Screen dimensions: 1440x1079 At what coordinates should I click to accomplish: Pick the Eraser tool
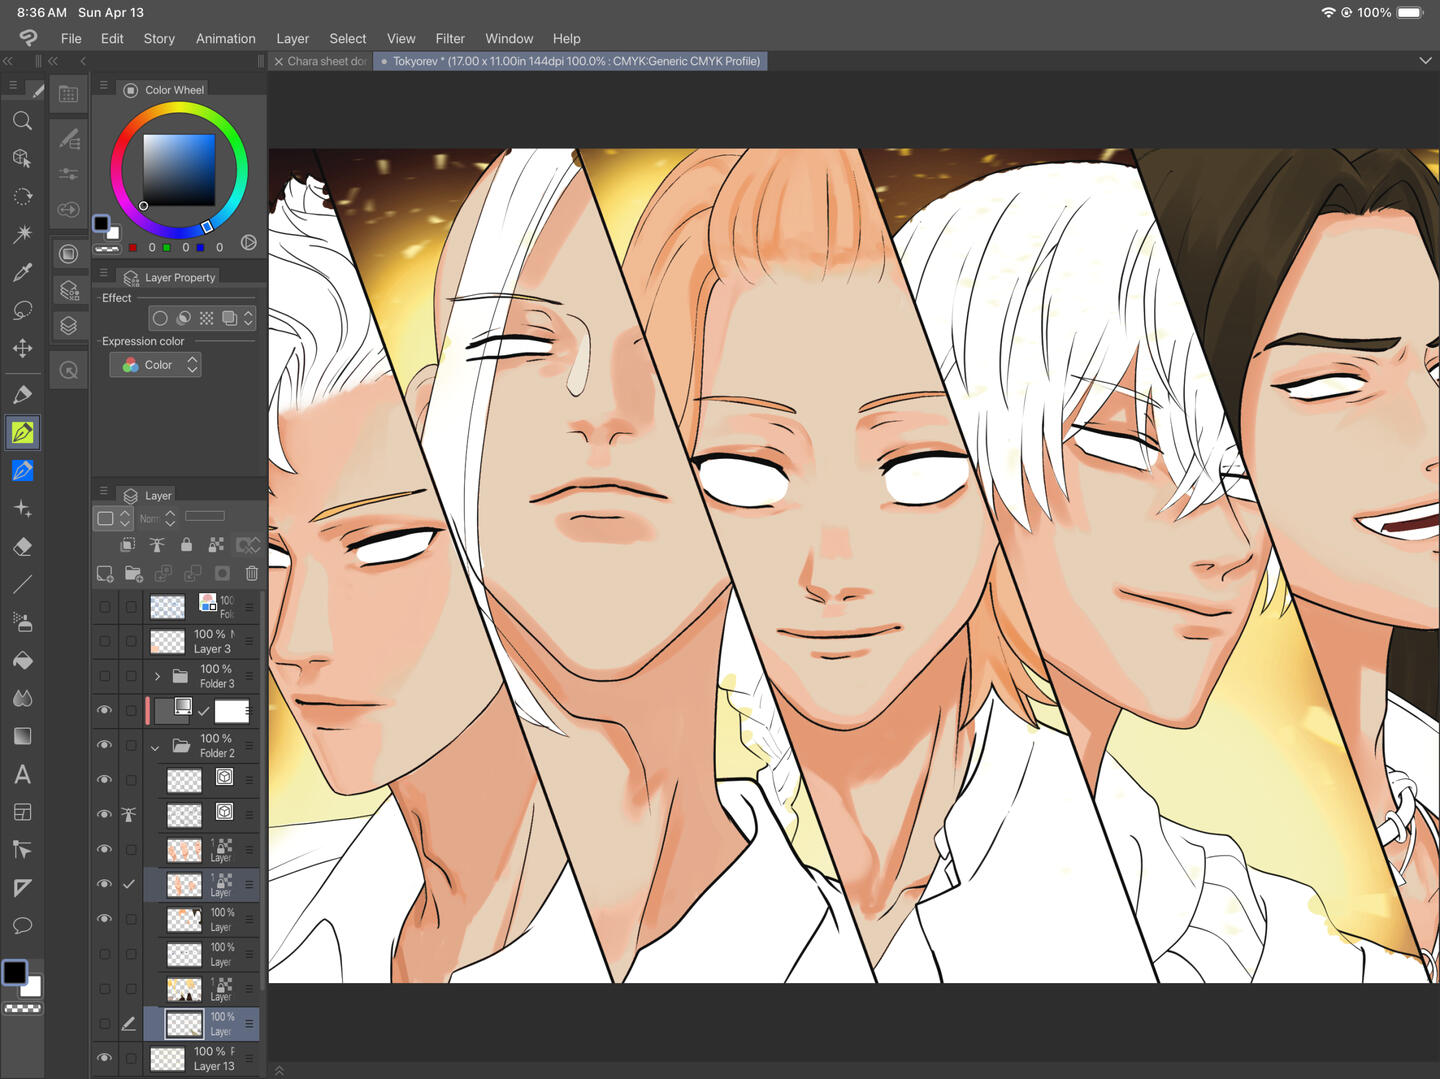click(x=22, y=547)
